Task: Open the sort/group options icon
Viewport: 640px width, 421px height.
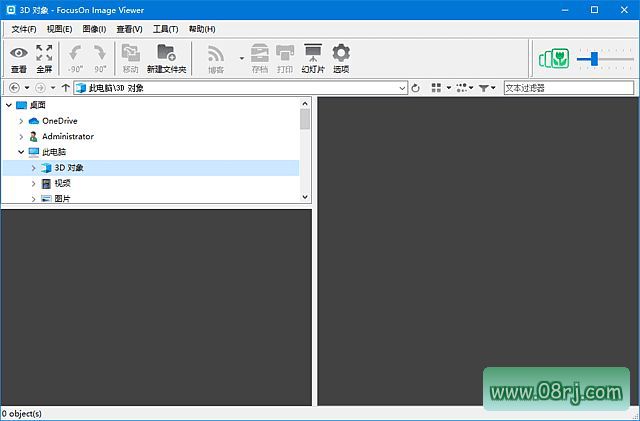Action: (464, 88)
